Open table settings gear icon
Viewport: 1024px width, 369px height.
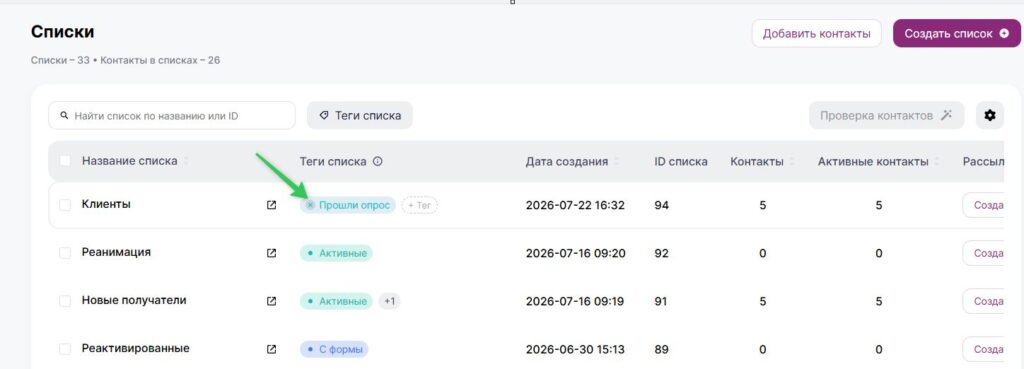(x=990, y=116)
